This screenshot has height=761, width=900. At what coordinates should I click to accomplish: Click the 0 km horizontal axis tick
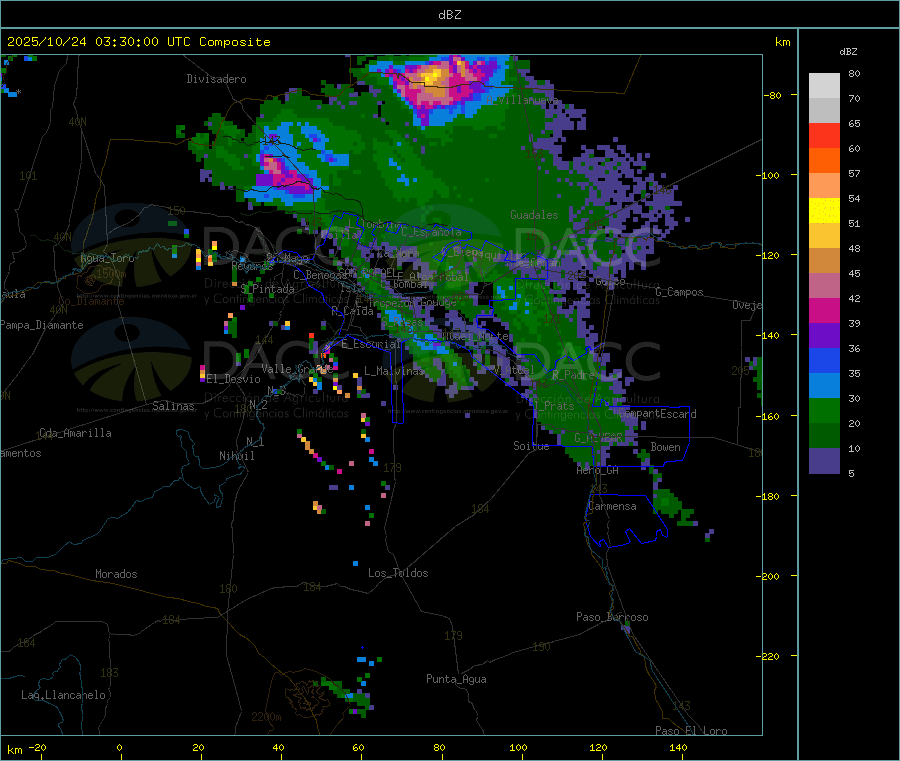coord(119,747)
